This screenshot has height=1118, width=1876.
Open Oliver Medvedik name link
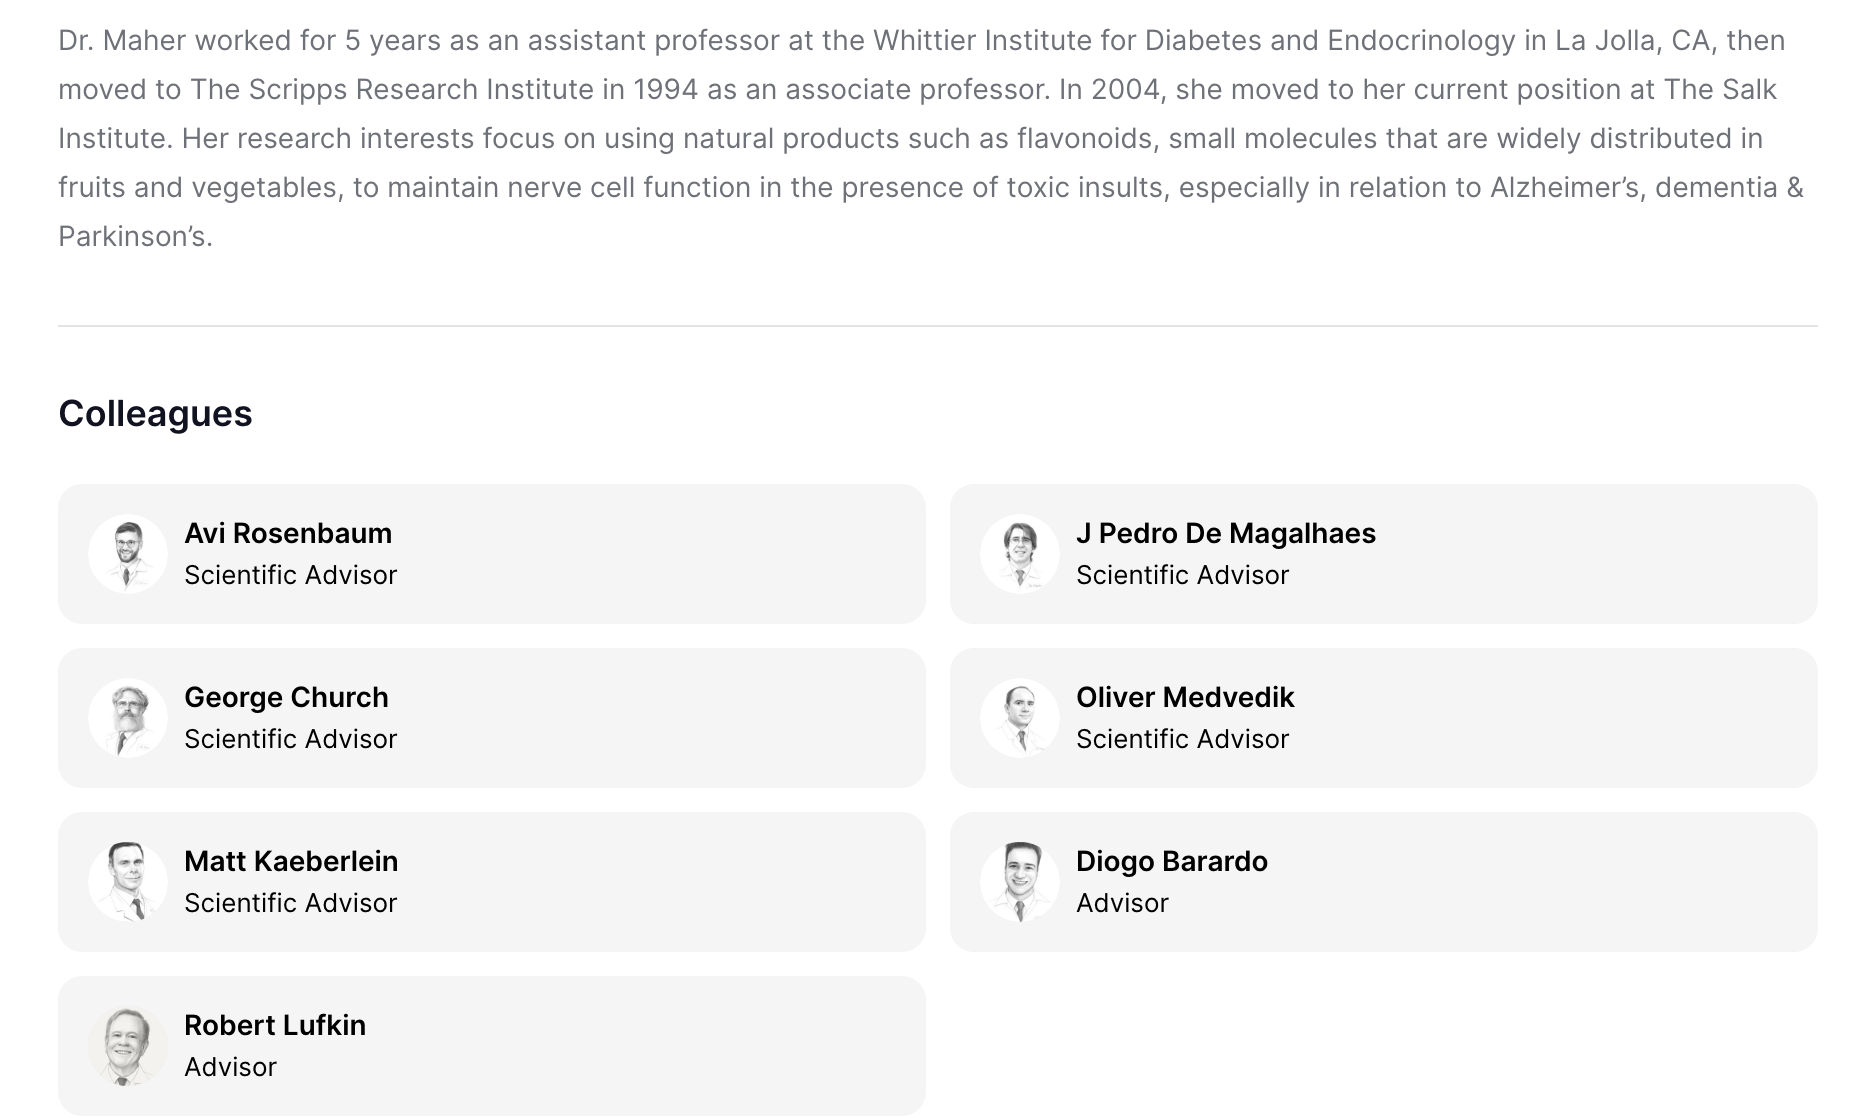[1185, 697]
